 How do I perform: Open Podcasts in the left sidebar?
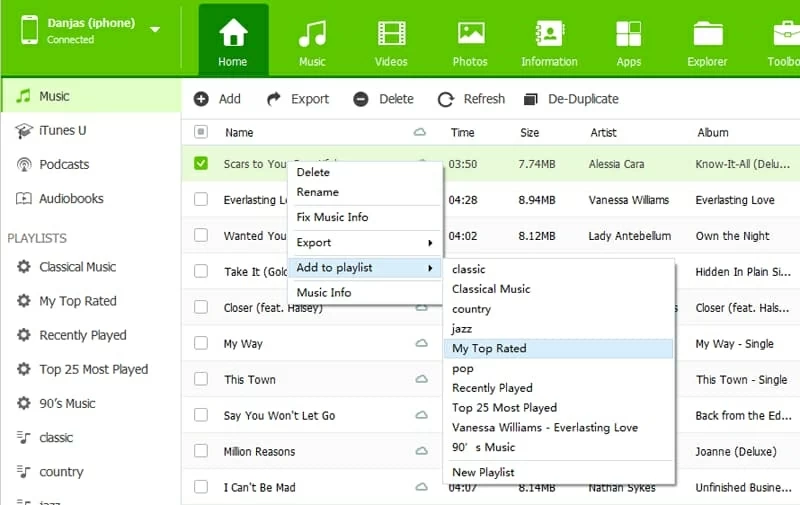coord(64,164)
